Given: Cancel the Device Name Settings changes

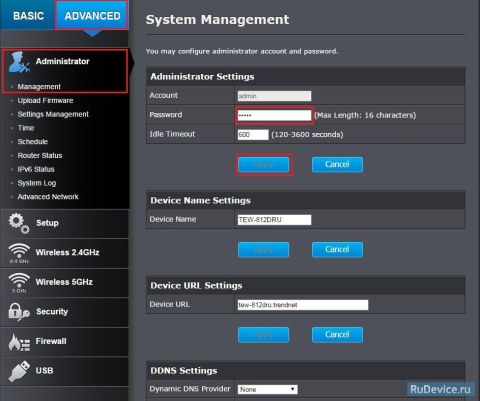Looking at the screenshot, I should pos(337,250).
